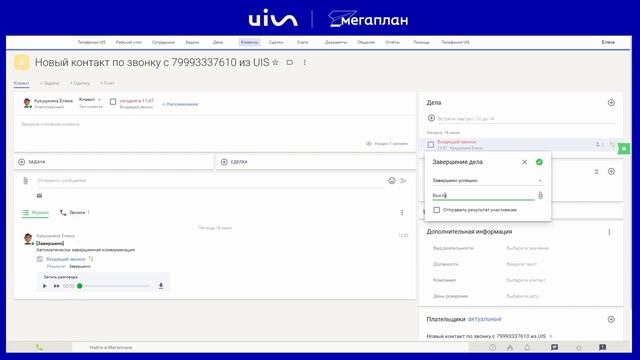
Task: Pick a date for День рождения
Action: [x=522, y=296]
